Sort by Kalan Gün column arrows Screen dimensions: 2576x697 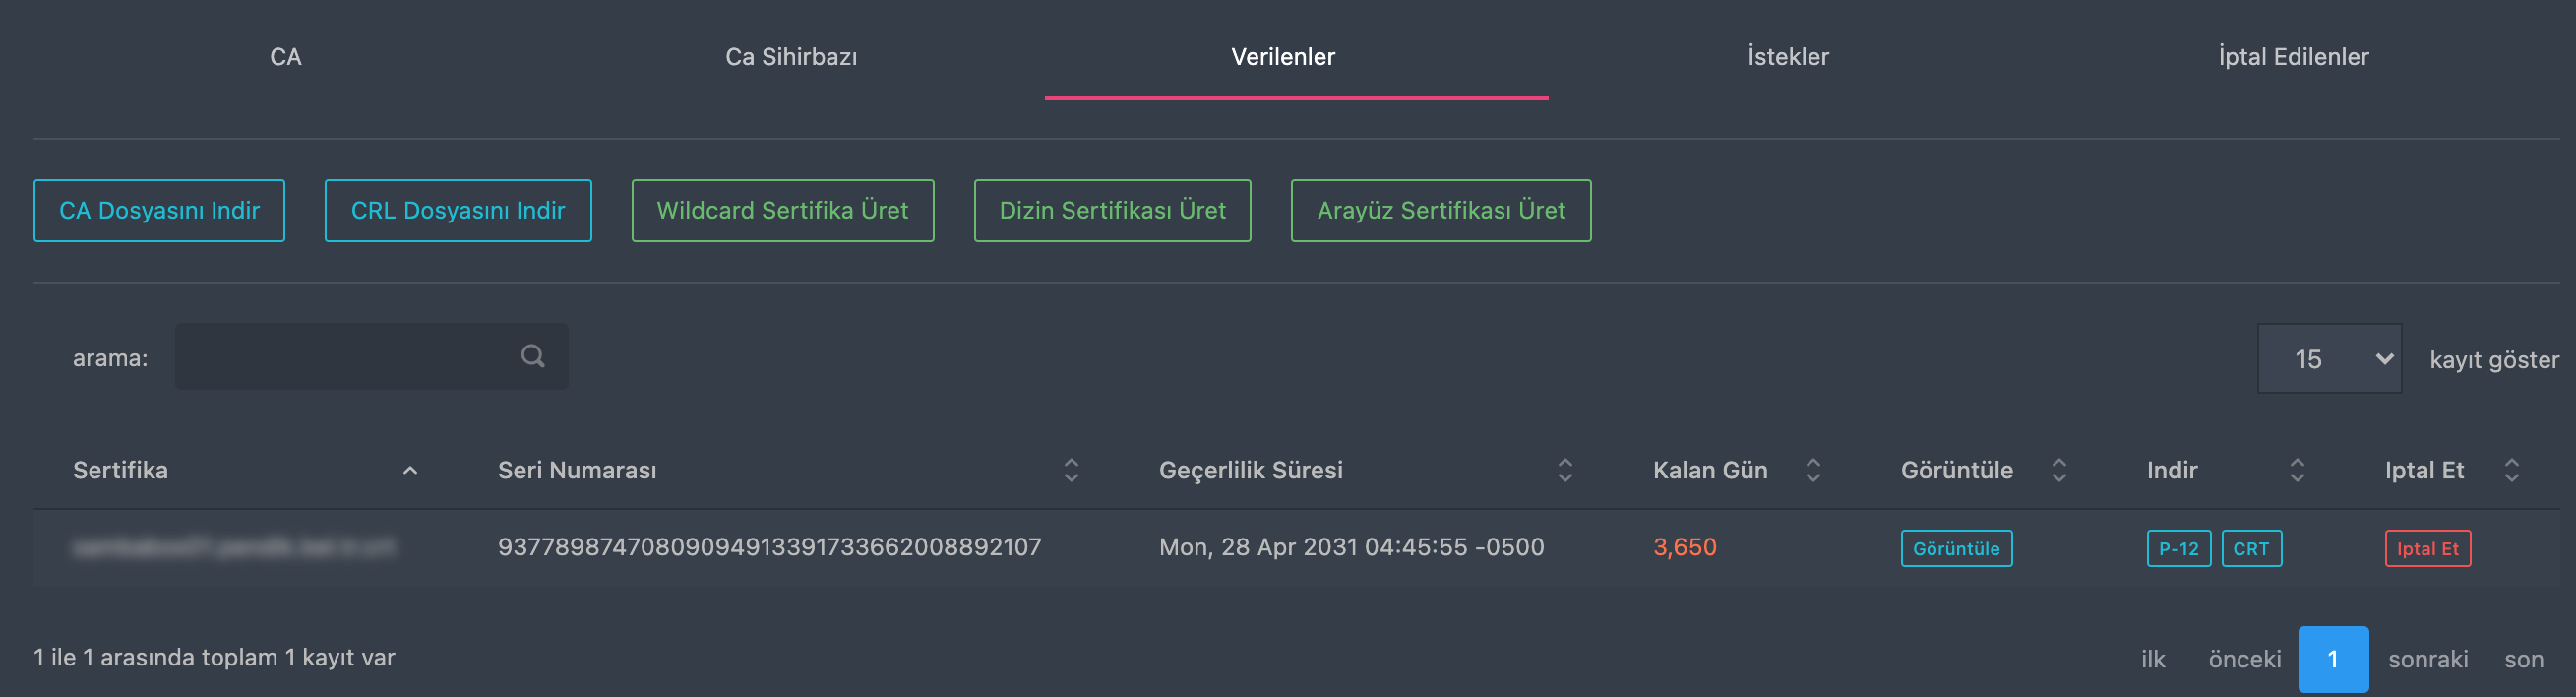pos(1813,470)
